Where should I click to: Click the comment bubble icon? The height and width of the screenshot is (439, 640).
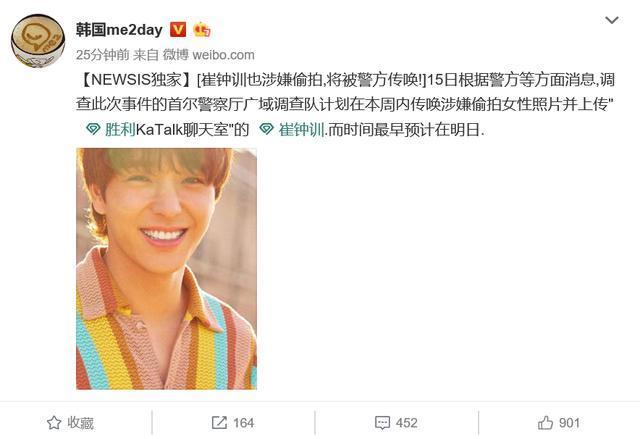[382, 423]
